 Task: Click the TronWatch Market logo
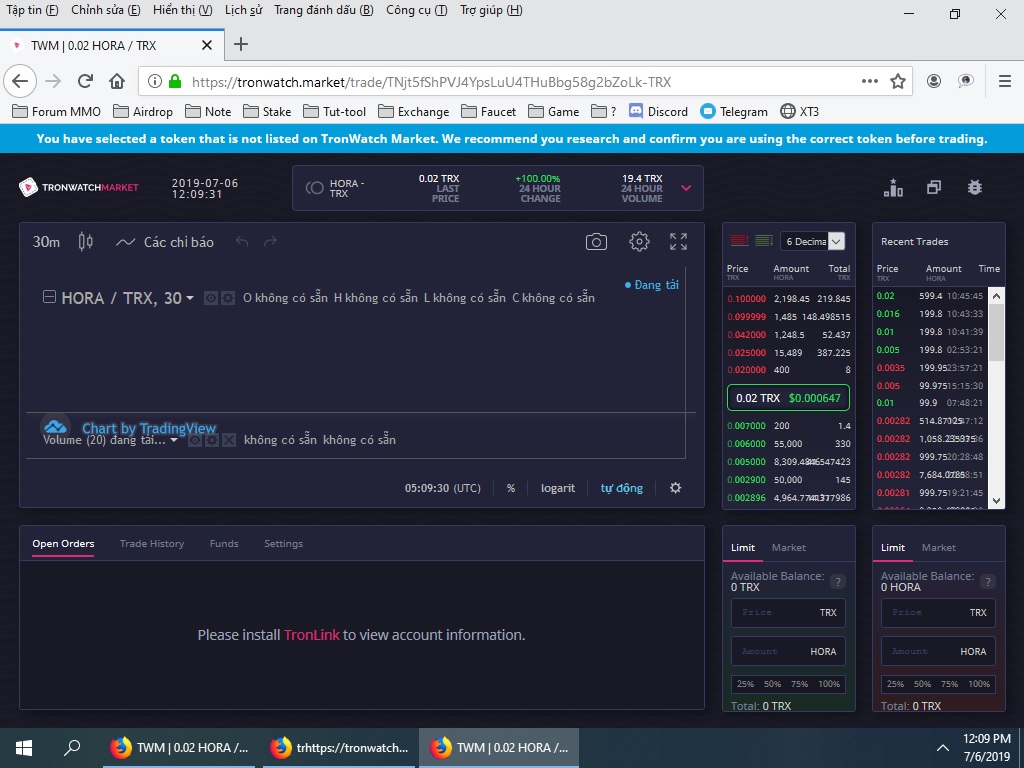click(x=78, y=187)
